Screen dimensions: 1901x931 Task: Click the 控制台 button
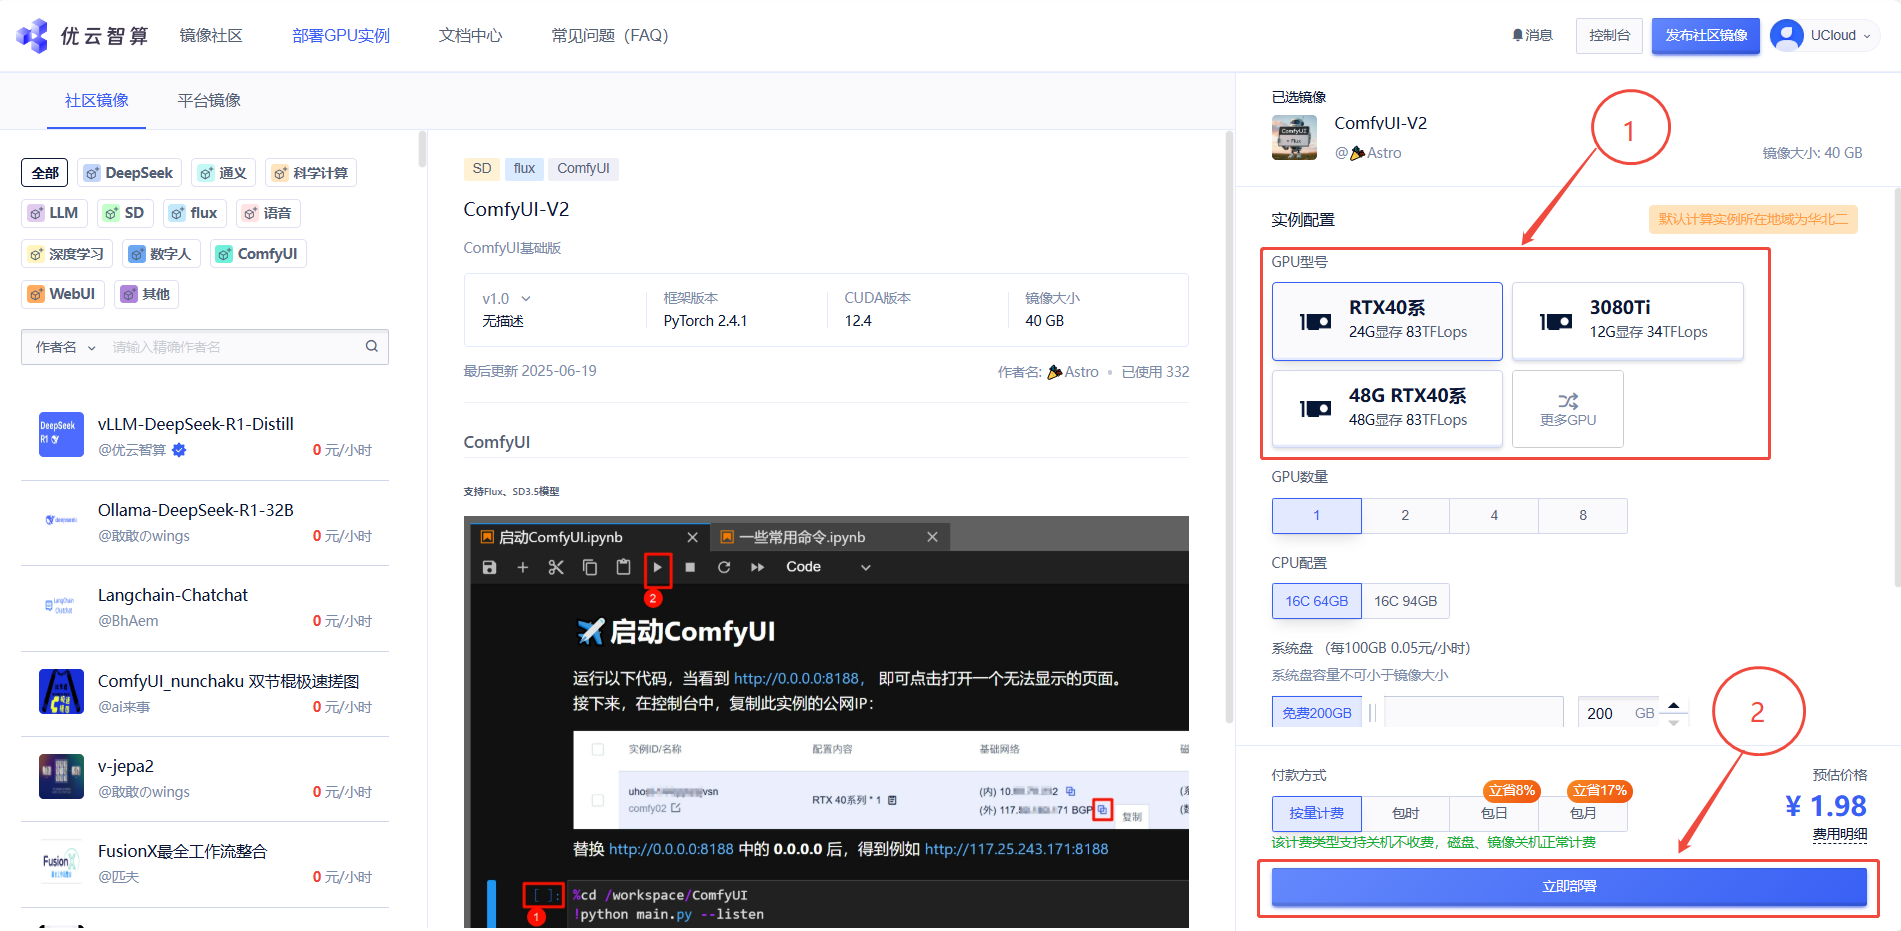[x=1609, y=35]
